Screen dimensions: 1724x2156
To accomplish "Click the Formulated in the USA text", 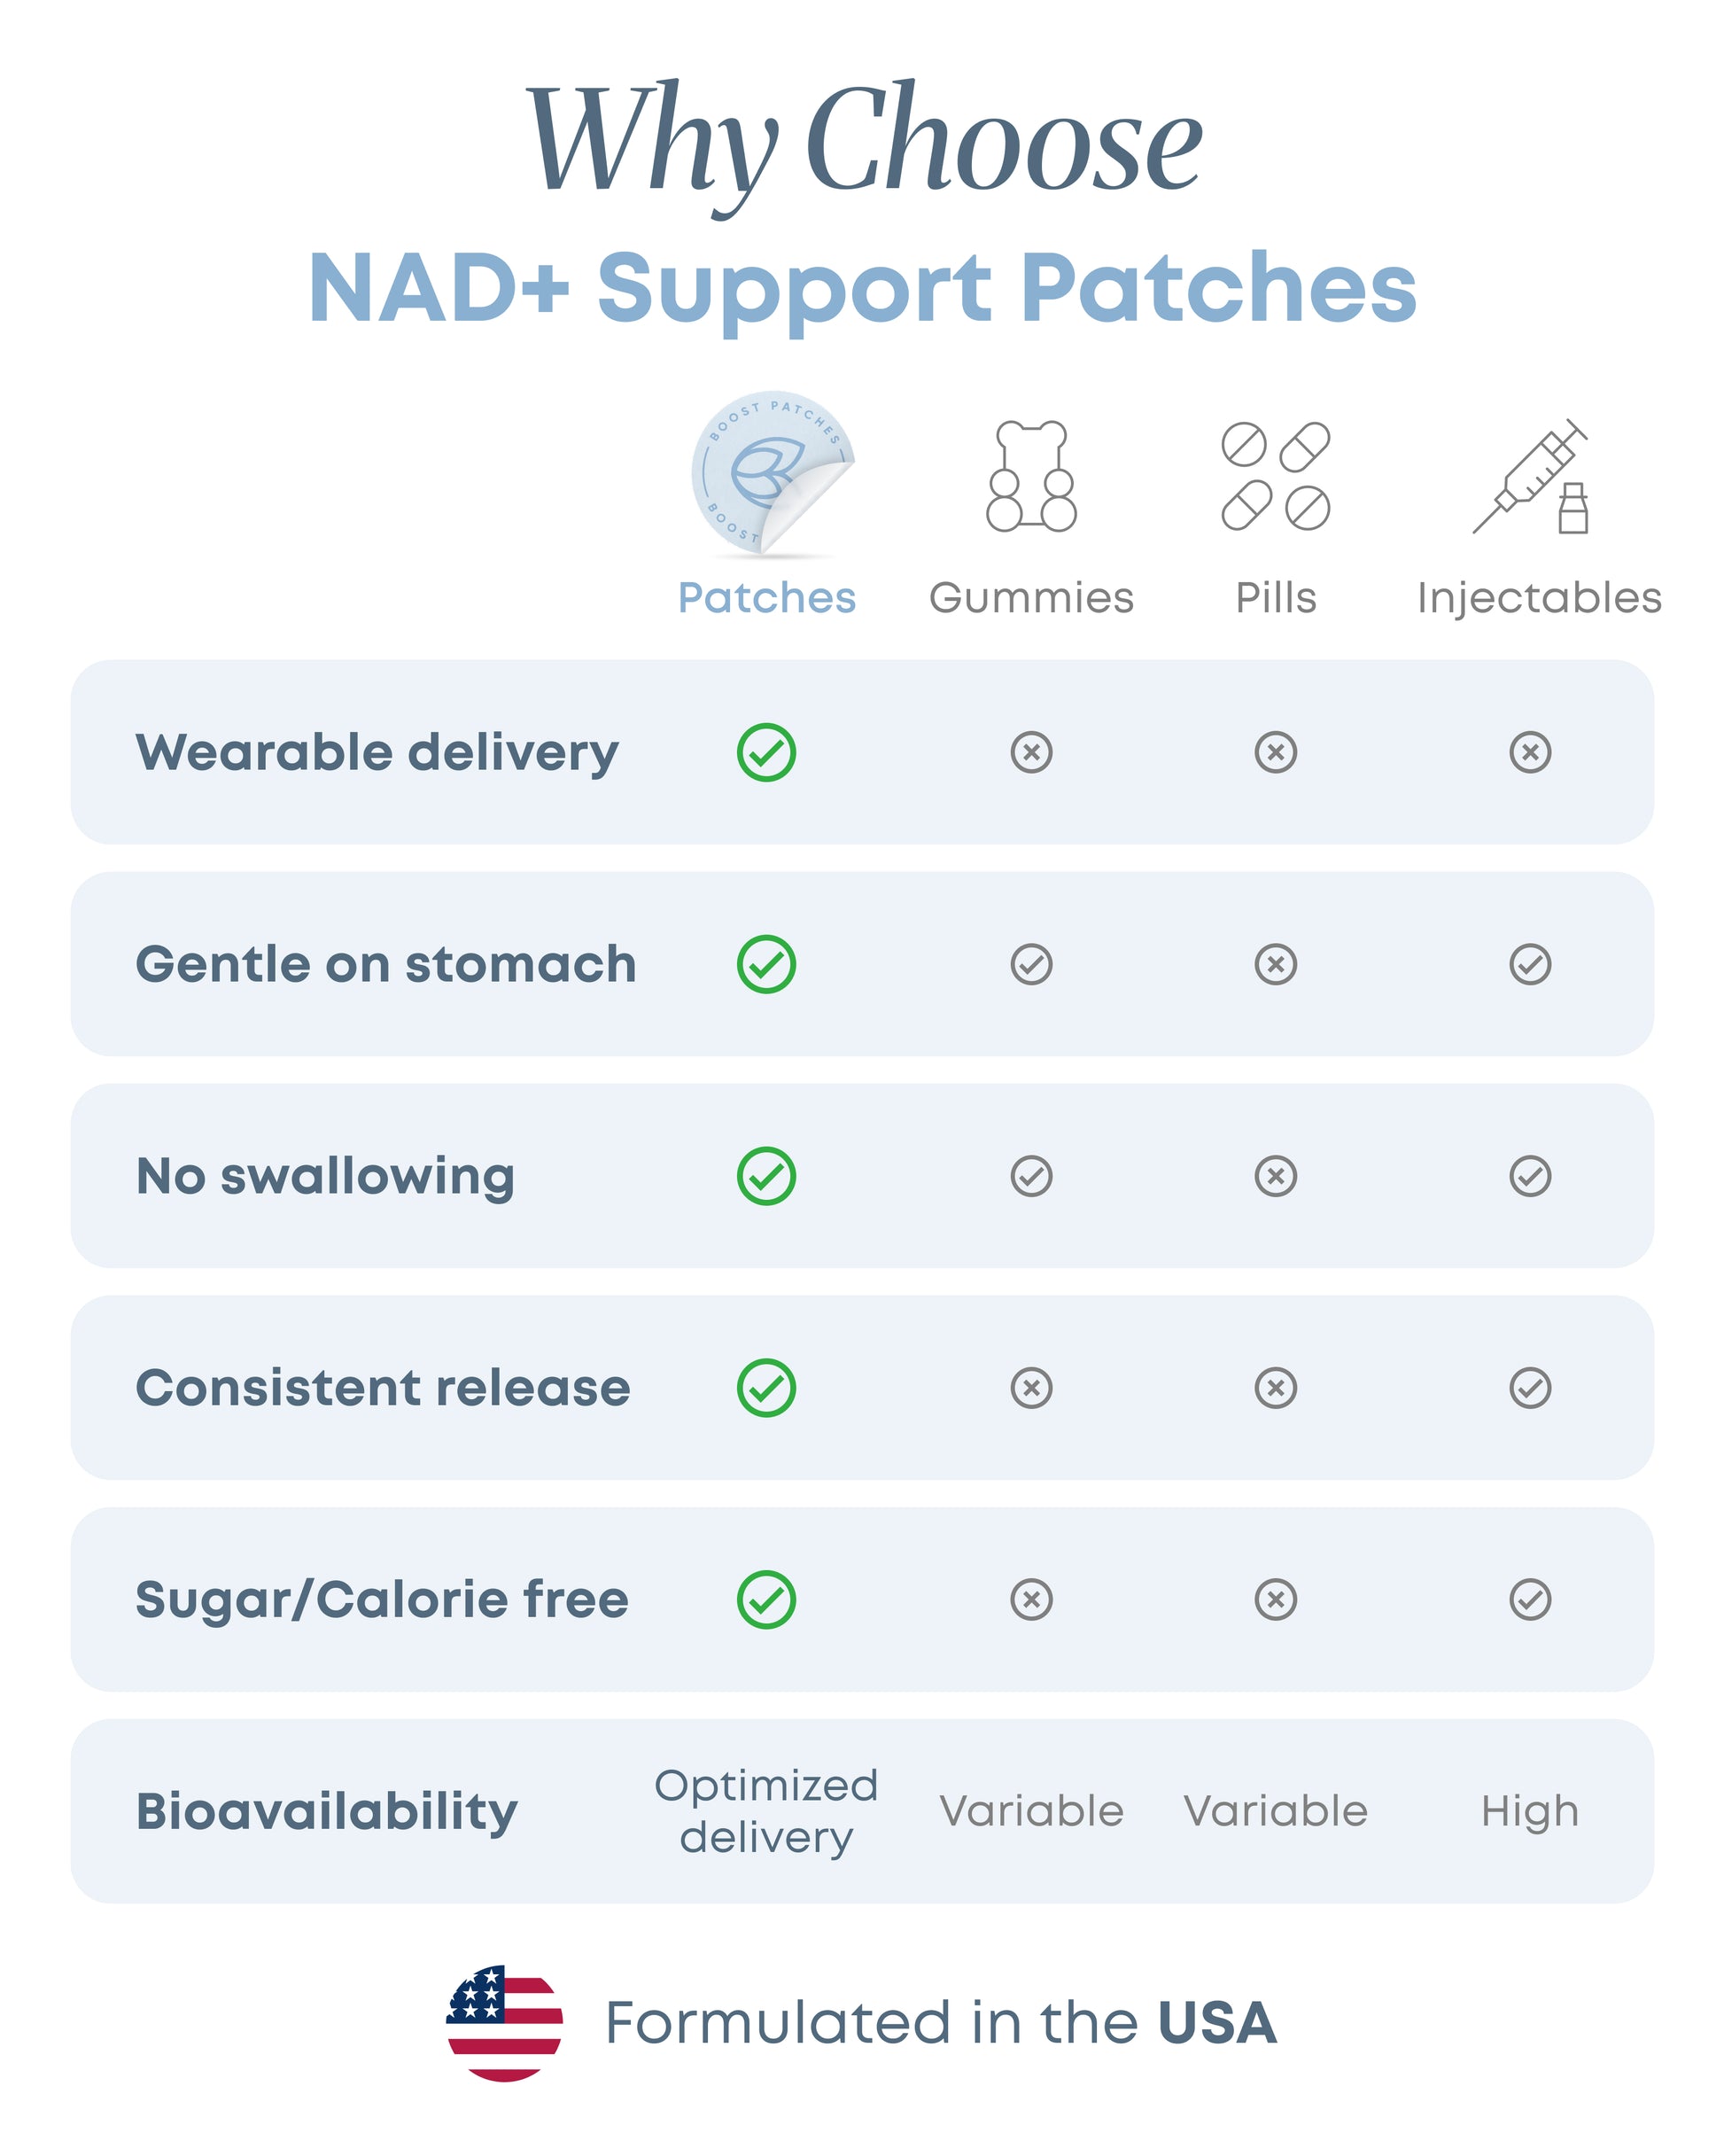I will coord(940,2022).
